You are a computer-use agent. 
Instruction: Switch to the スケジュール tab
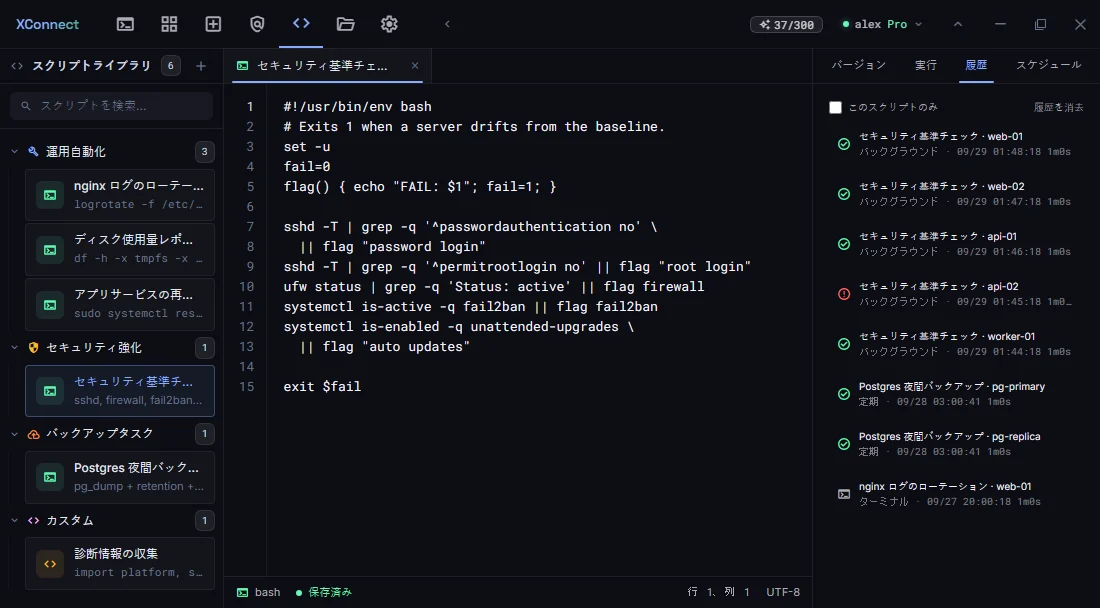(x=1049, y=65)
